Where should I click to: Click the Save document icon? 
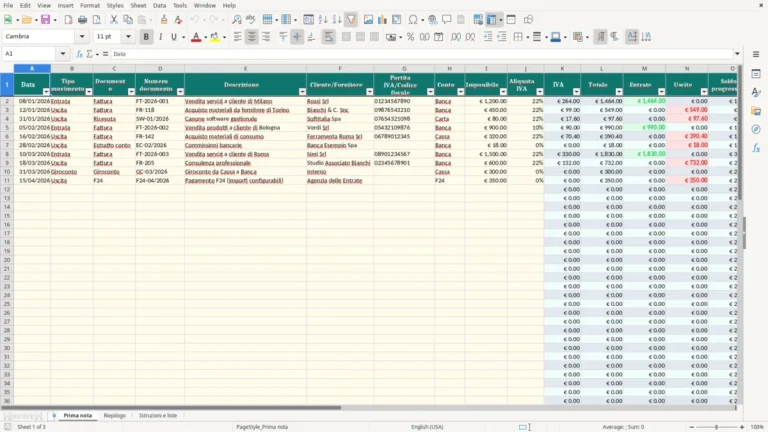(x=46, y=20)
